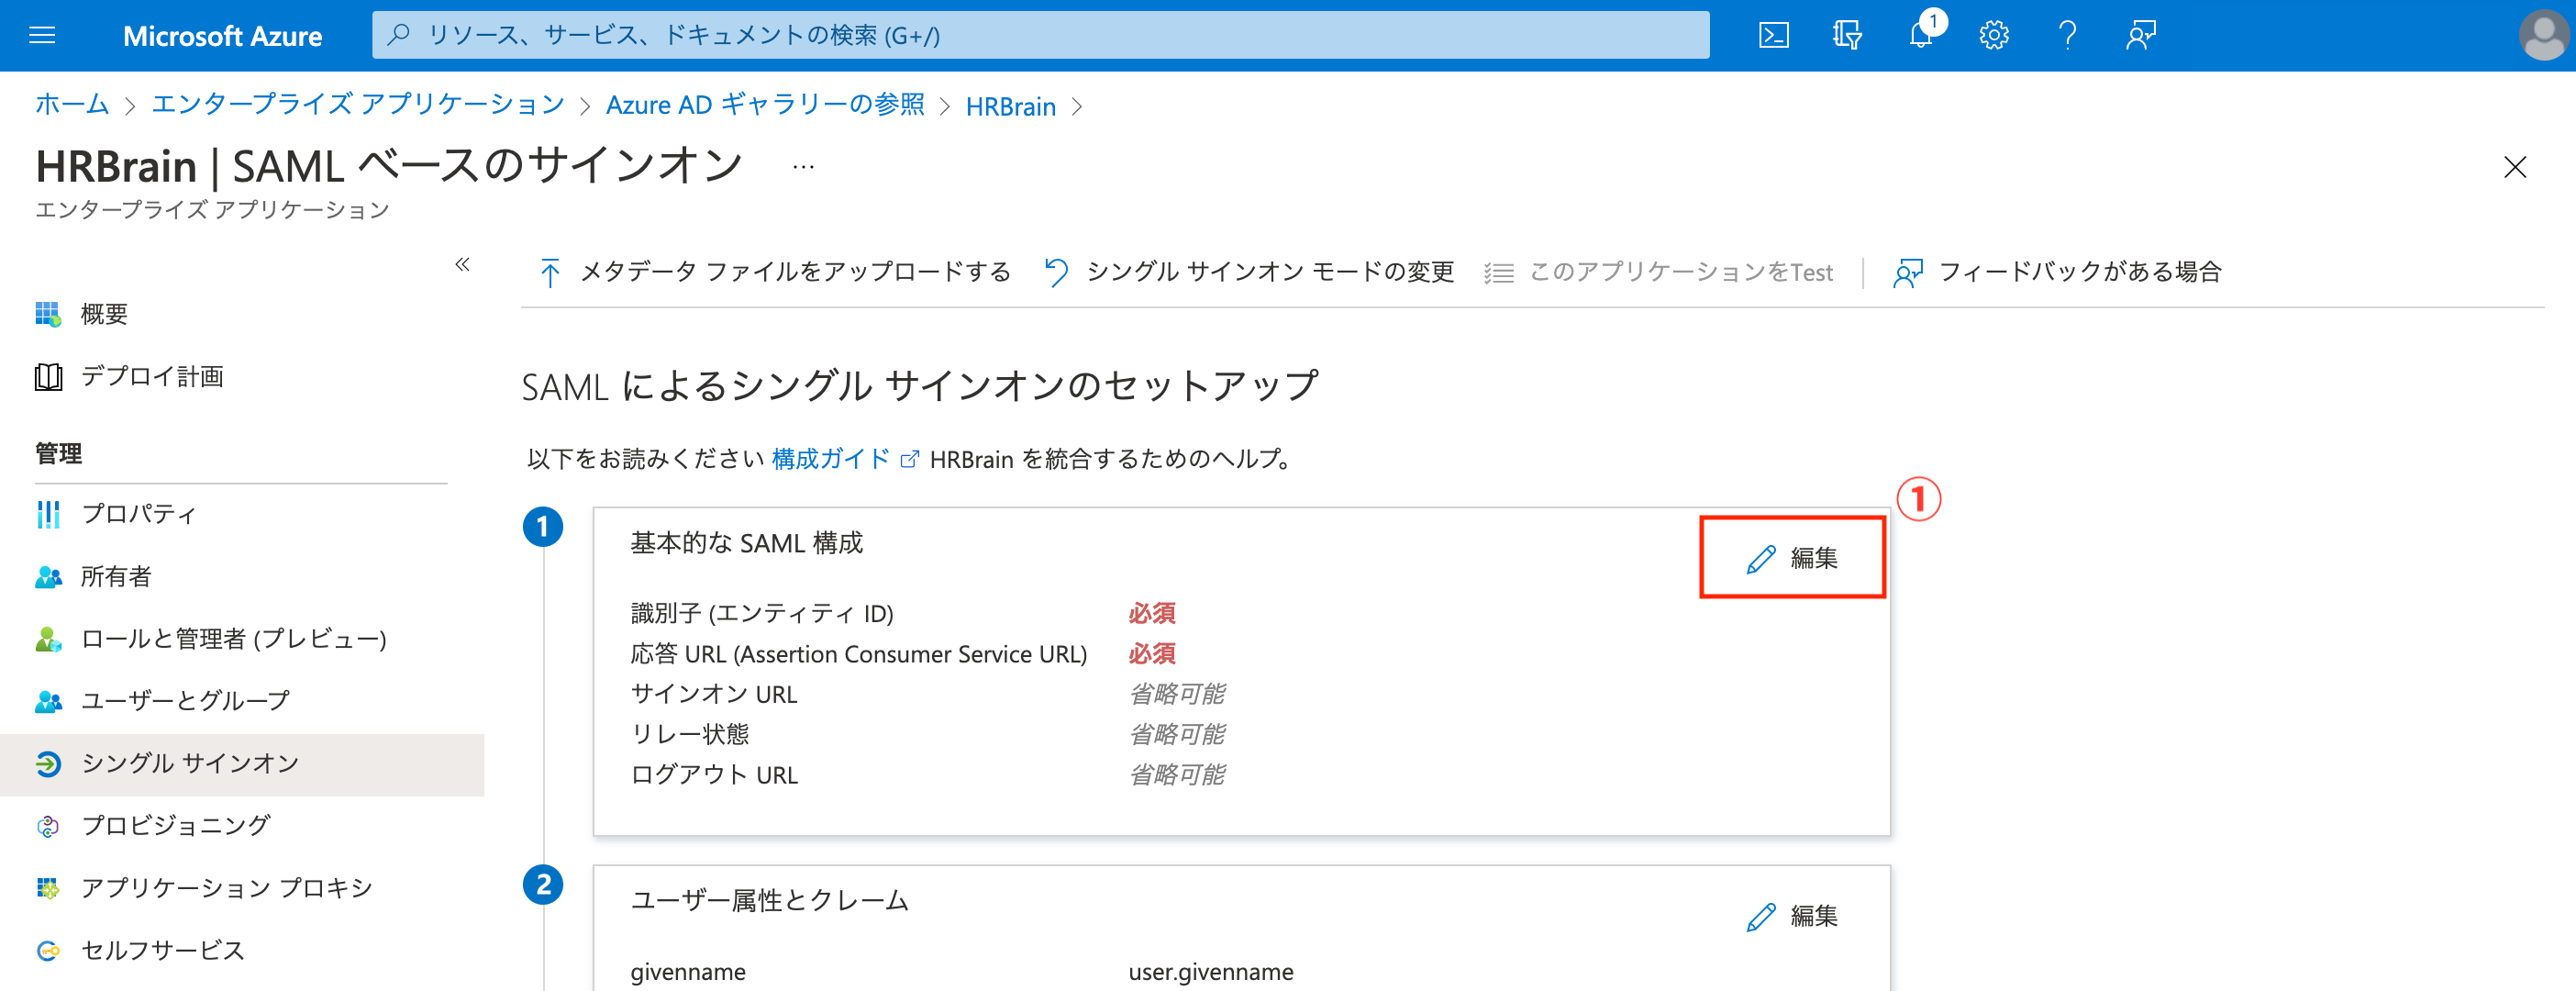Open feedback icon in top header

[2140, 36]
